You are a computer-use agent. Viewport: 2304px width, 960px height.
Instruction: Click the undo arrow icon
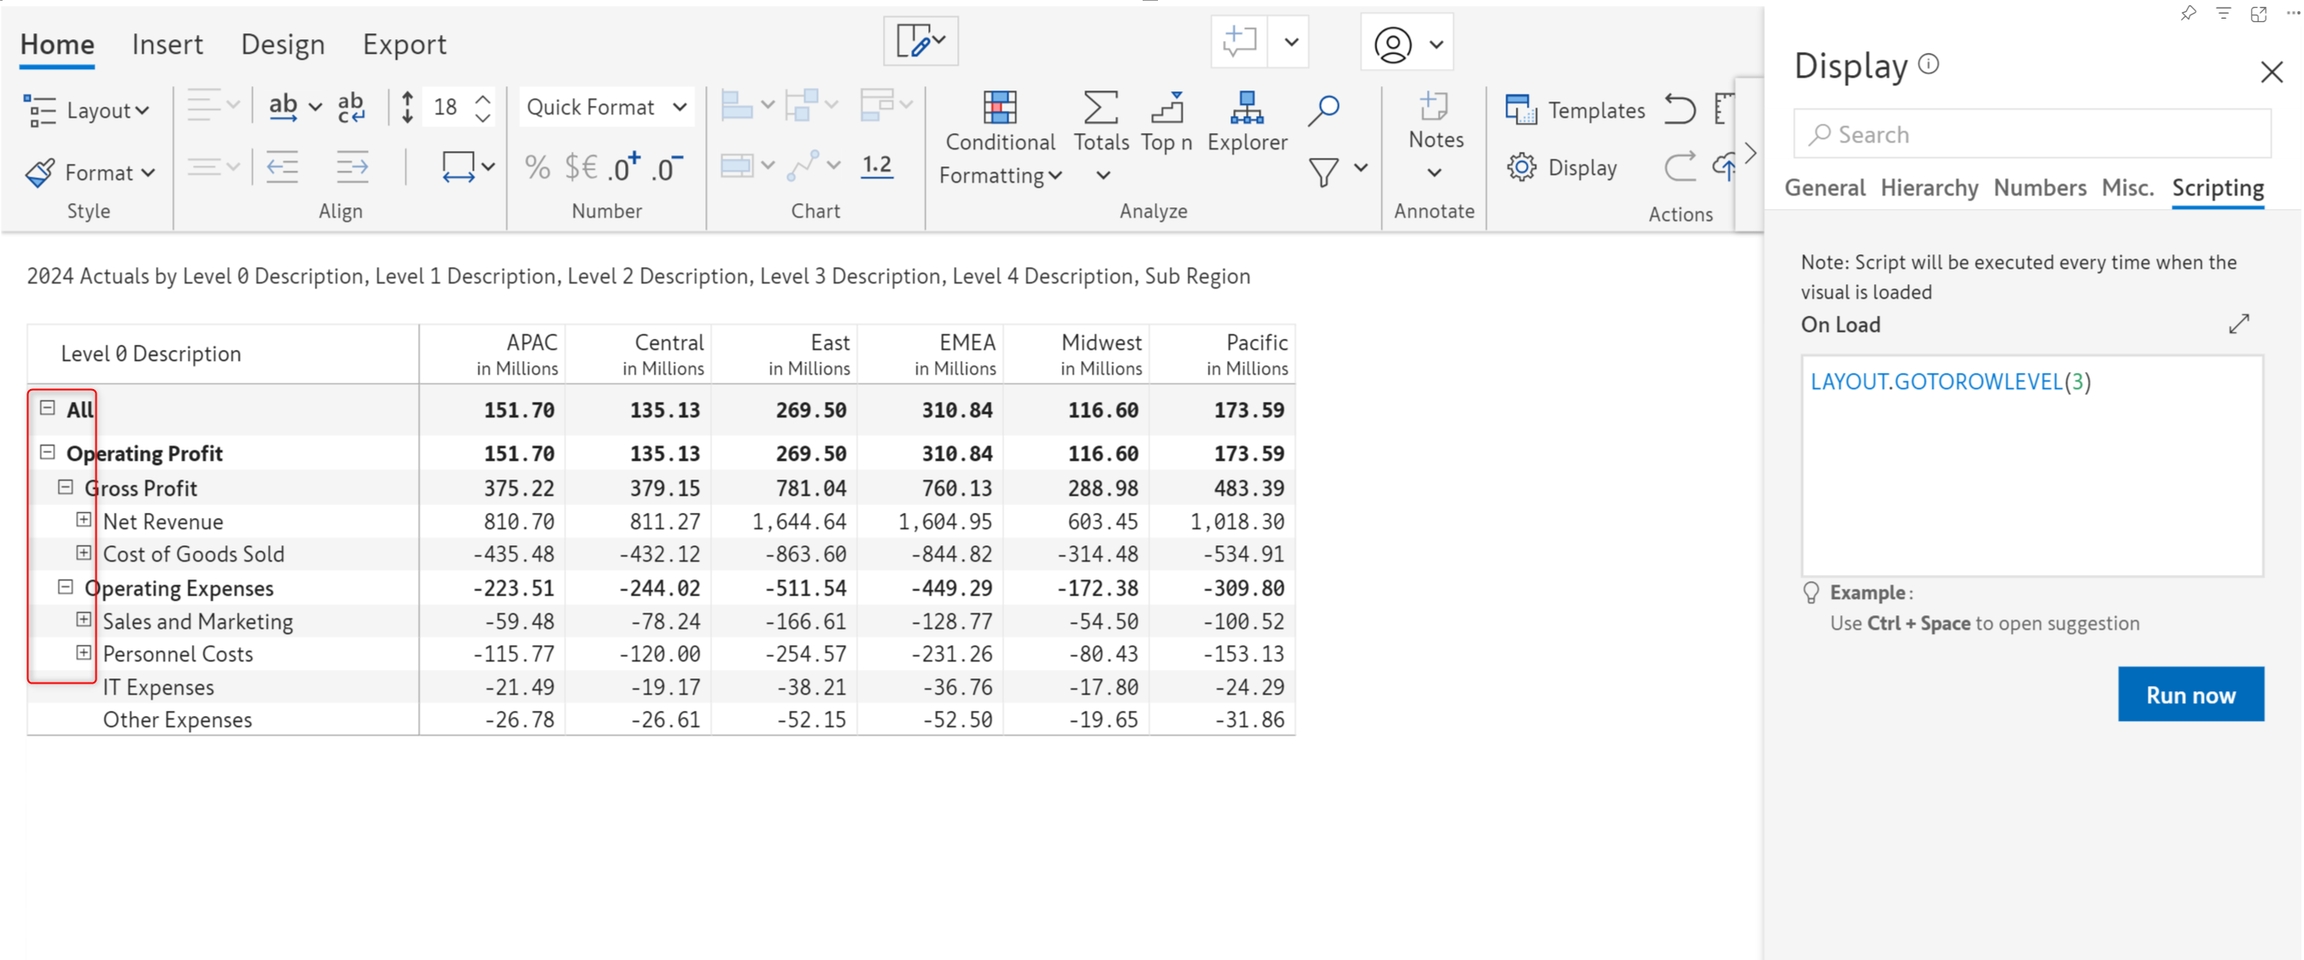click(1680, 109)
